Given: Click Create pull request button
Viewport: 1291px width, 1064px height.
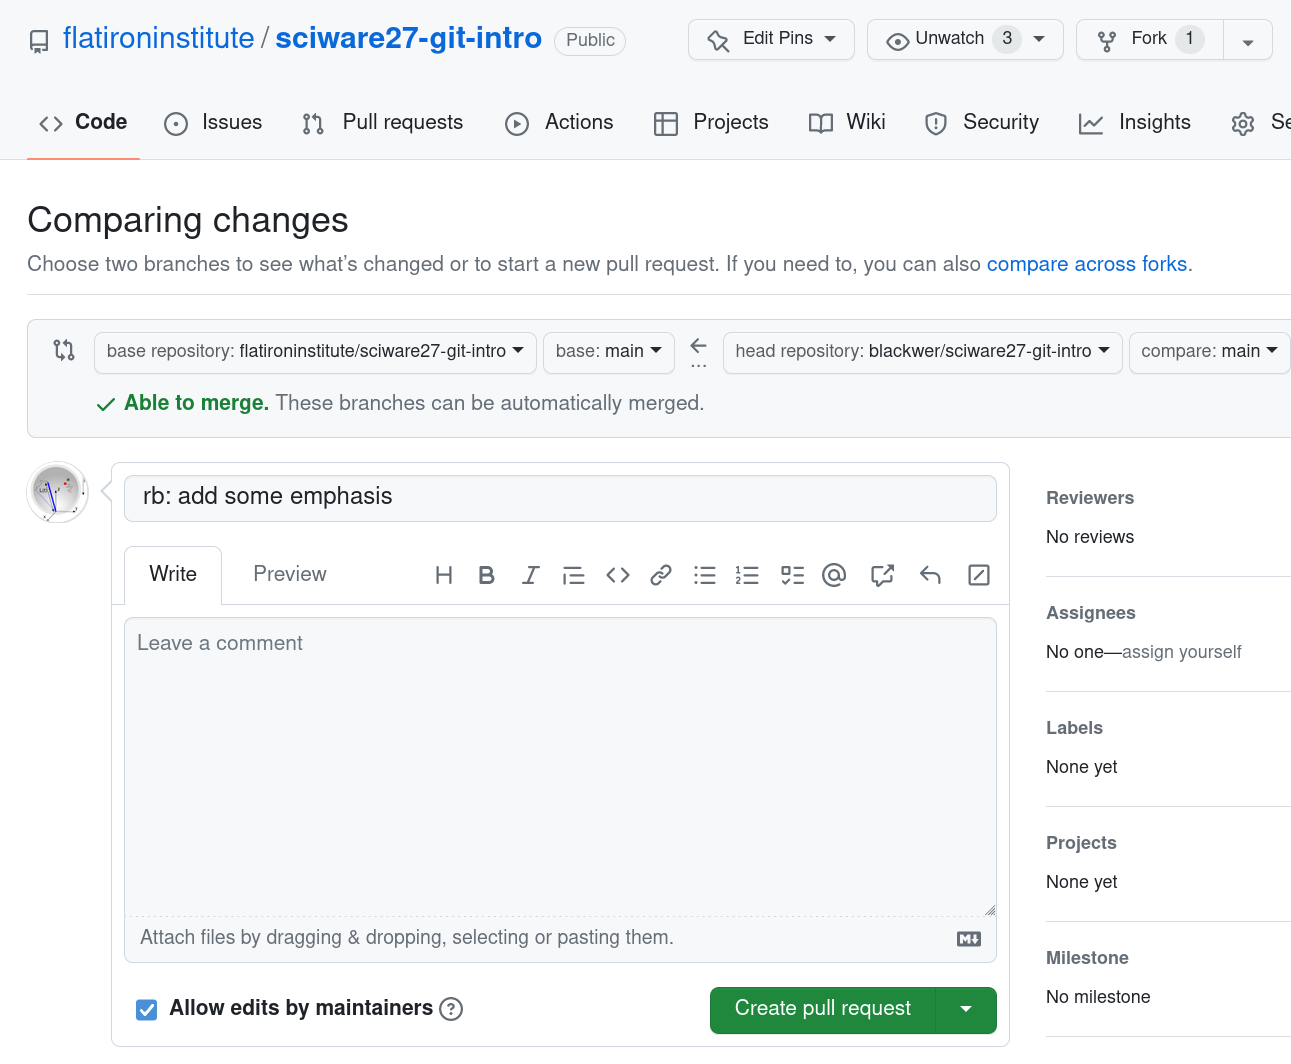Looking at the screenshot, I should click(x=823, y=1010).
